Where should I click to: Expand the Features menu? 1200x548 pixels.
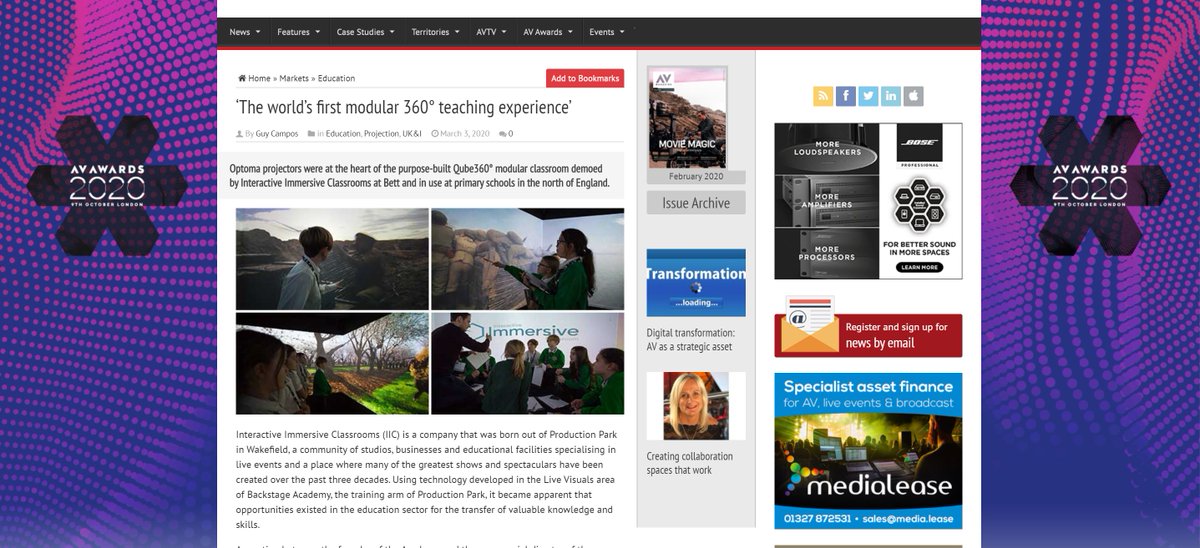pos(298,32)
